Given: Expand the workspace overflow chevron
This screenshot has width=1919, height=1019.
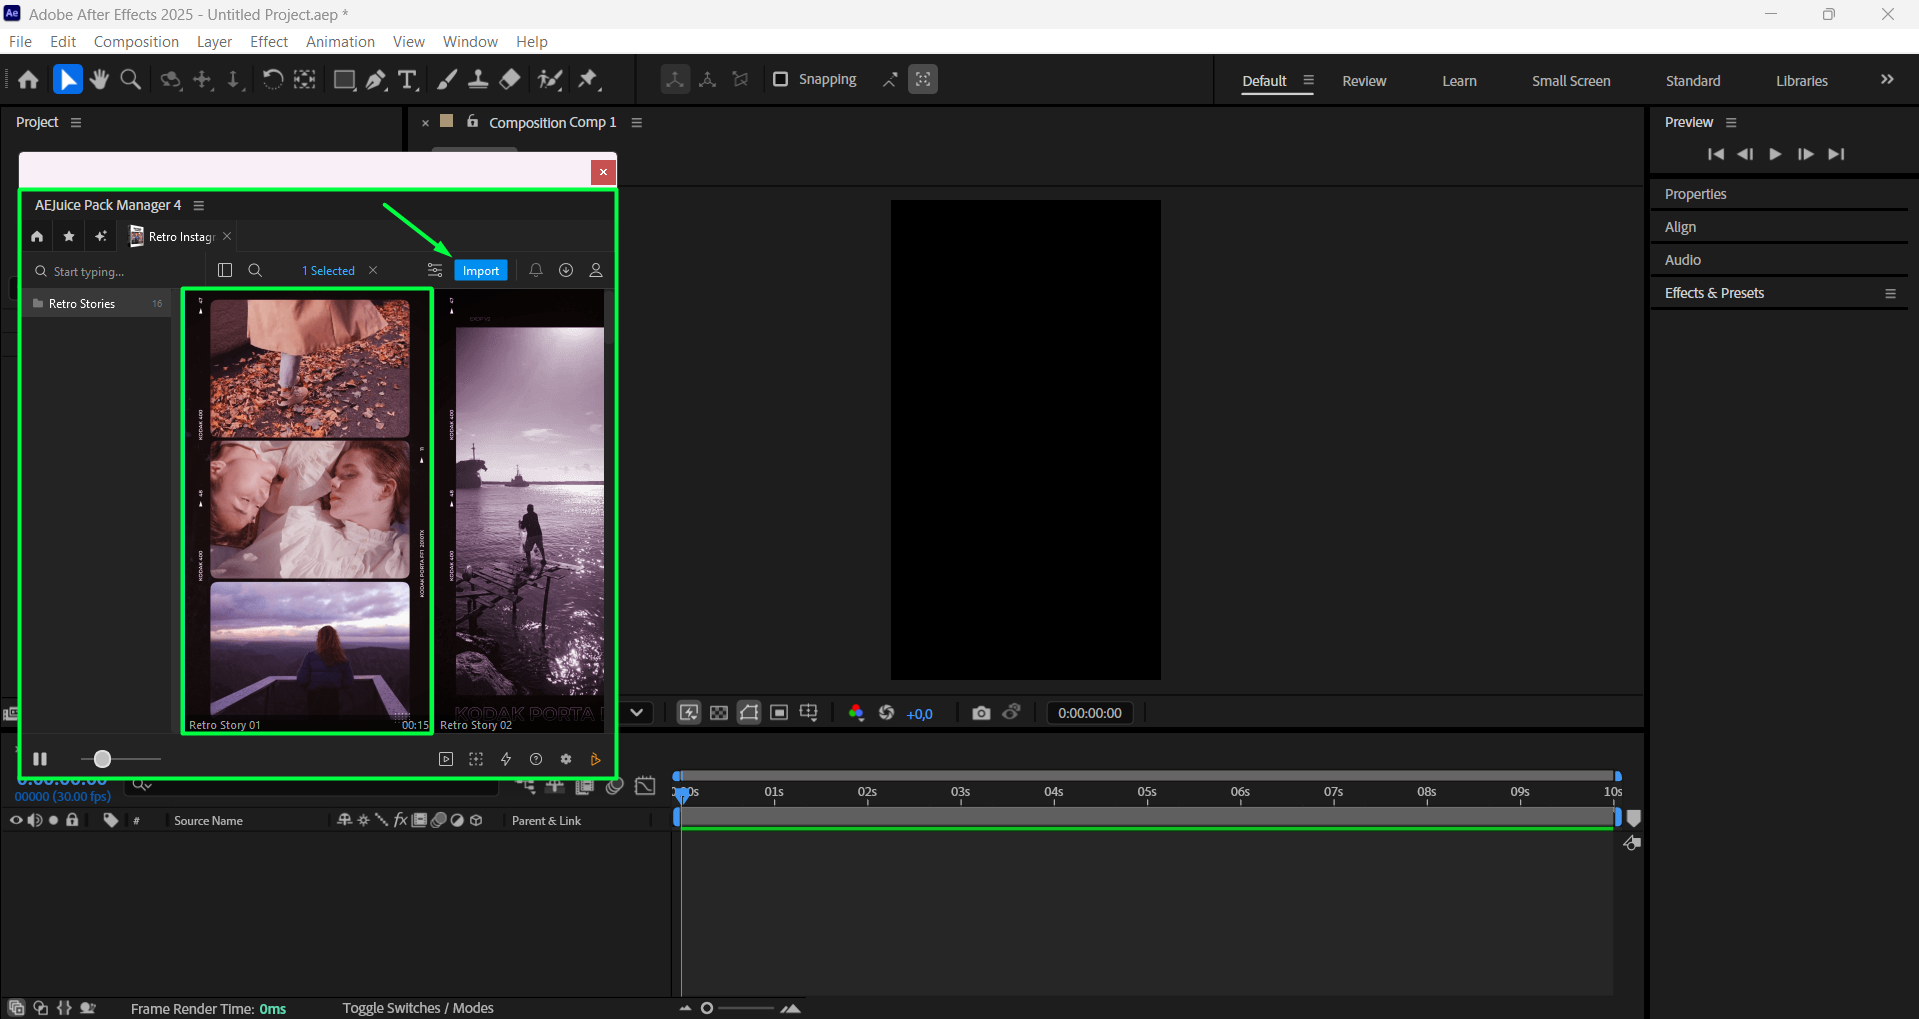Looking at the screenshot, I should [1887, 80].
